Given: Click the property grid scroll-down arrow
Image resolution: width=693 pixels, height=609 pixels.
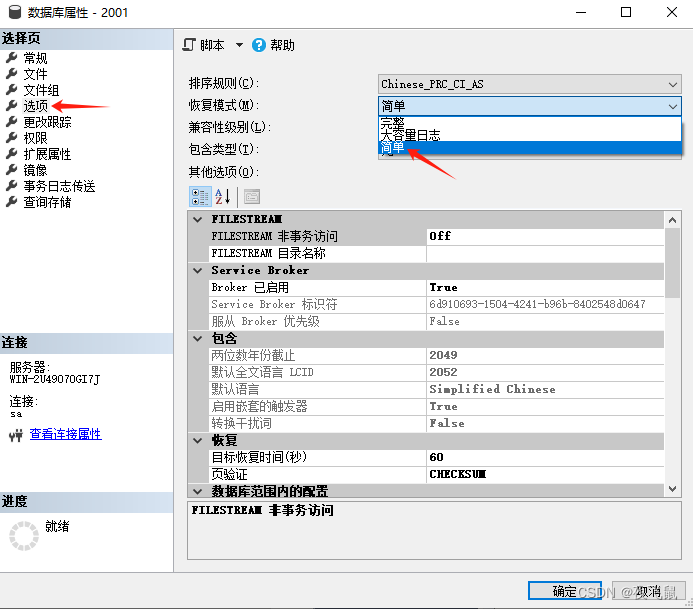Looking at the screenshot, I should point(672,489).
